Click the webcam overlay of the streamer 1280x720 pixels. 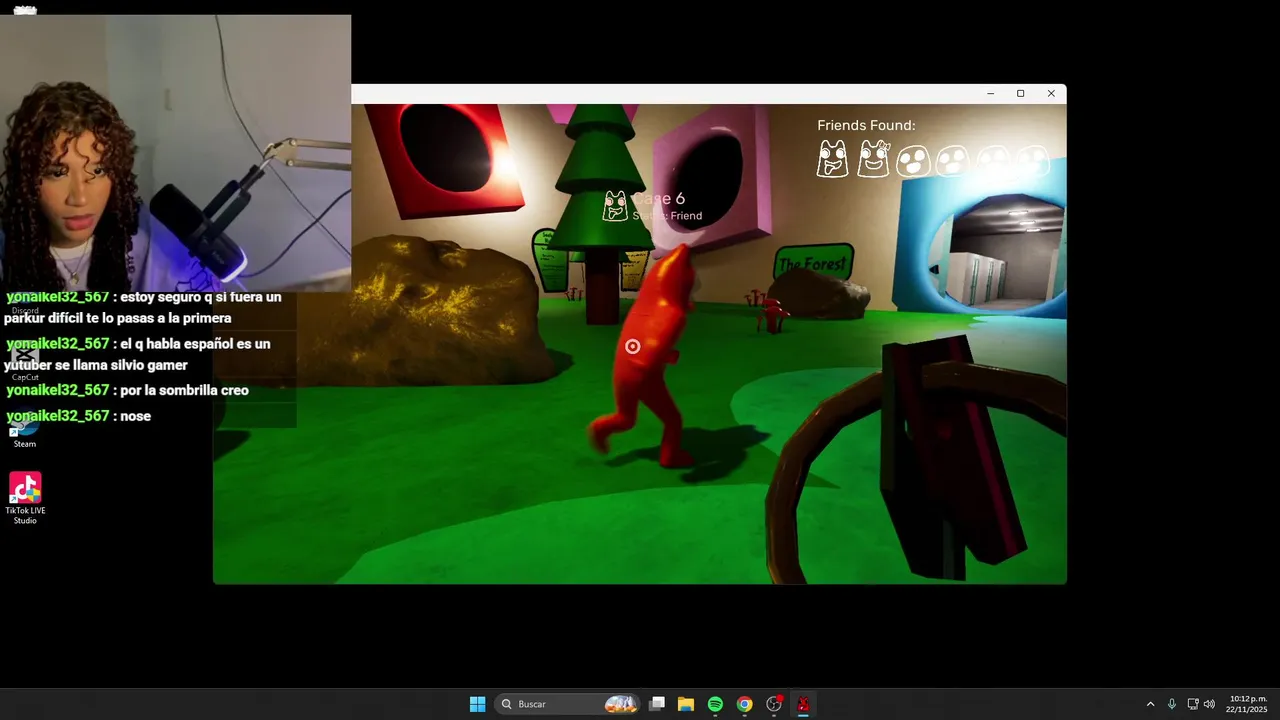click(175, 153)
